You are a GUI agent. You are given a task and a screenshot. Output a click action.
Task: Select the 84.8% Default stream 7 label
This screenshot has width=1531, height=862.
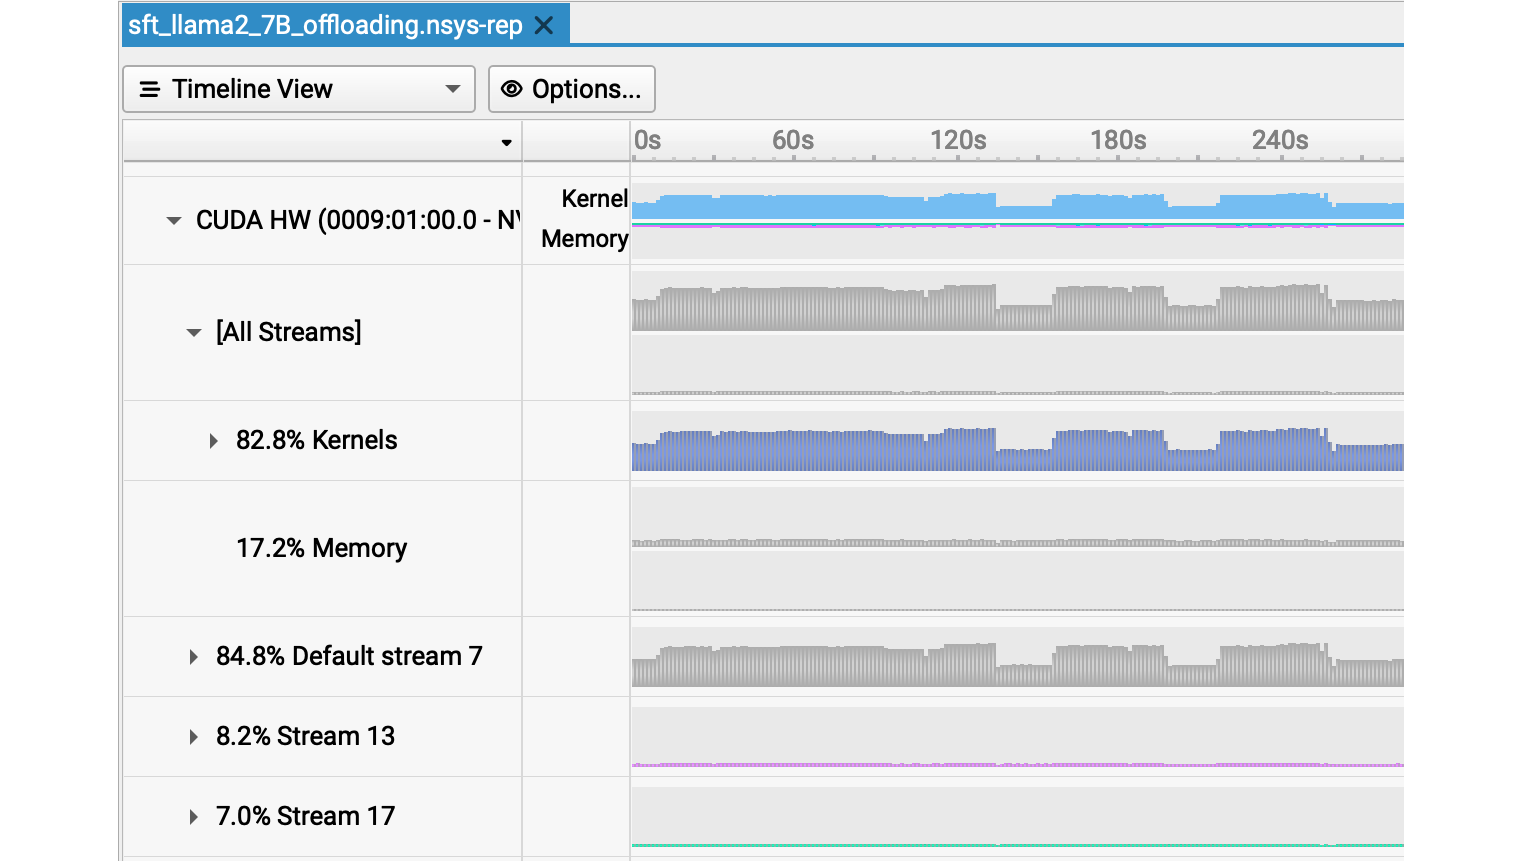point(349,656)
